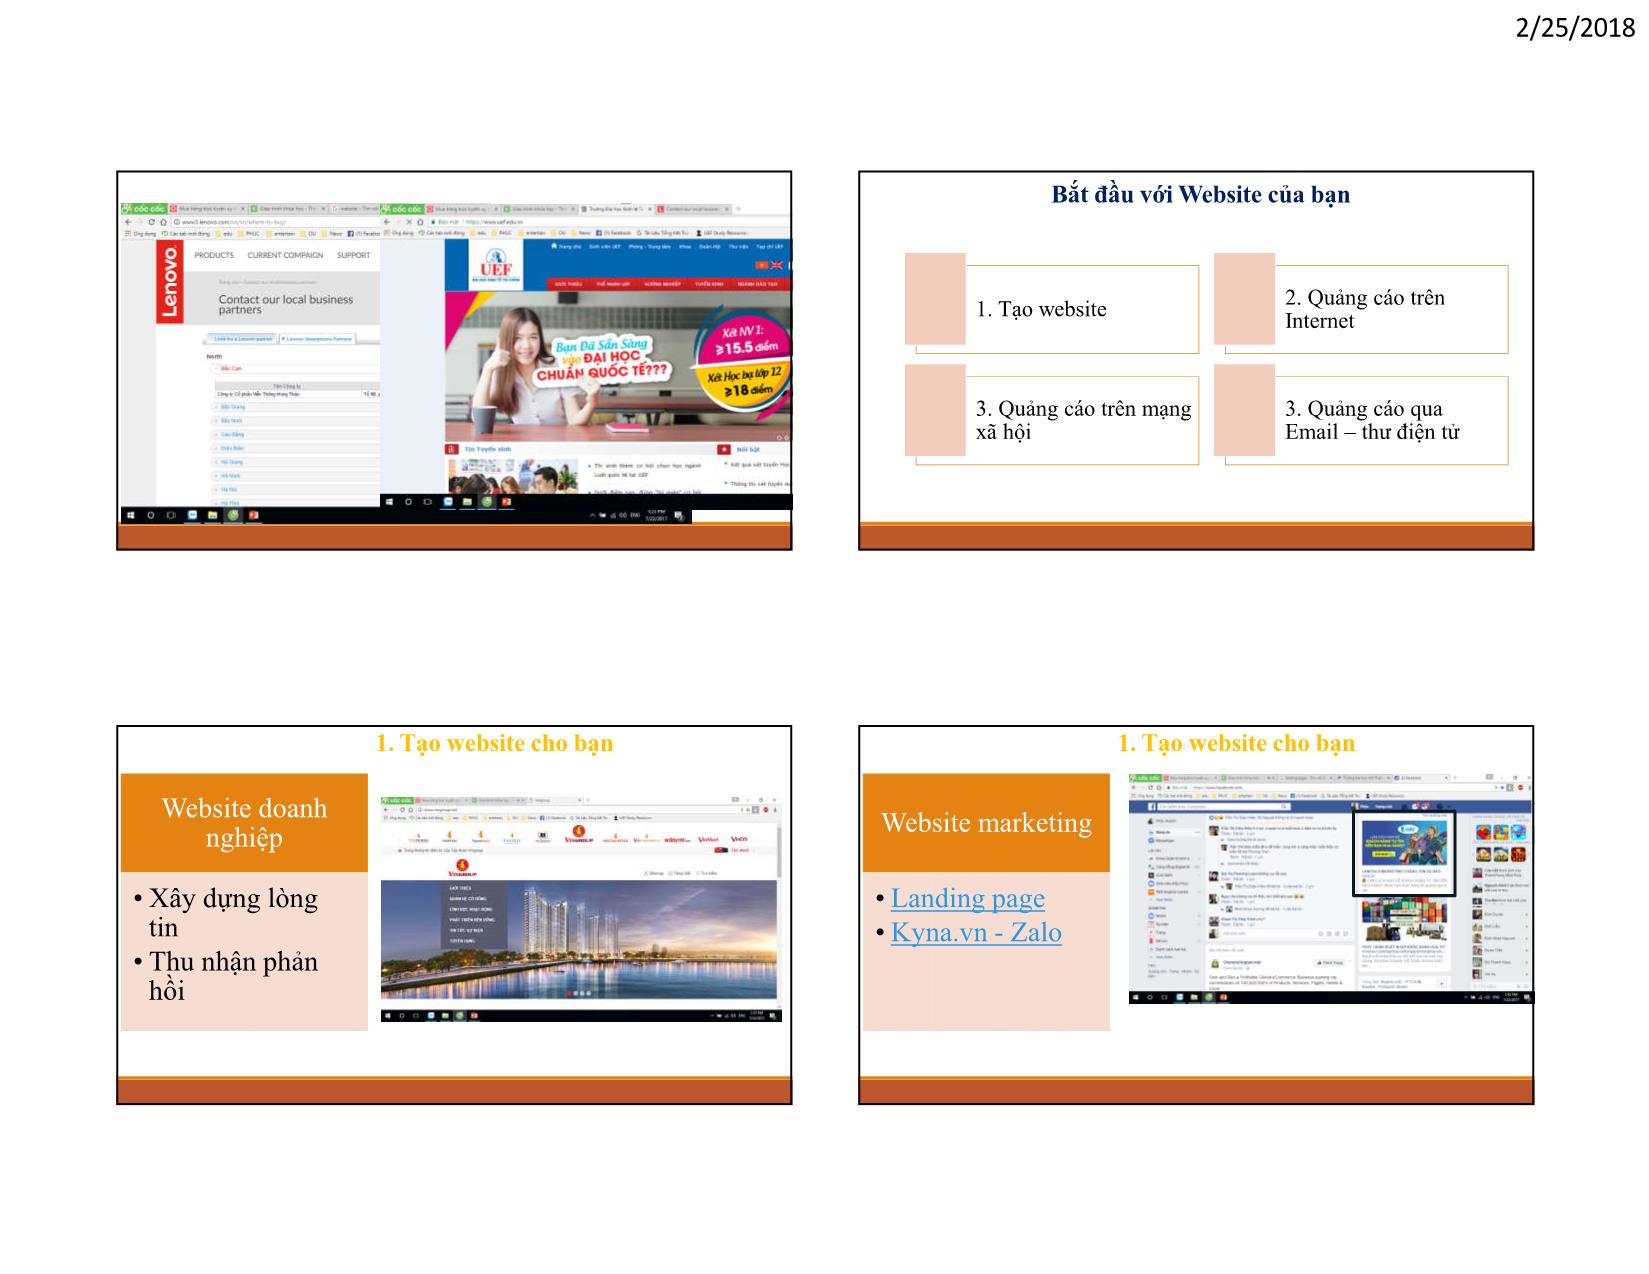Screen dimensions: 1649x1274
Task: Open SUPPORT menu on Lenovo page
Action: pyautogui.click(x=353, y=255)
